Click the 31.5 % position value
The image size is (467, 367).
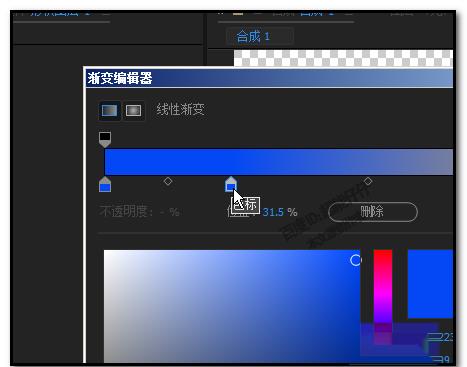point(280,212)
